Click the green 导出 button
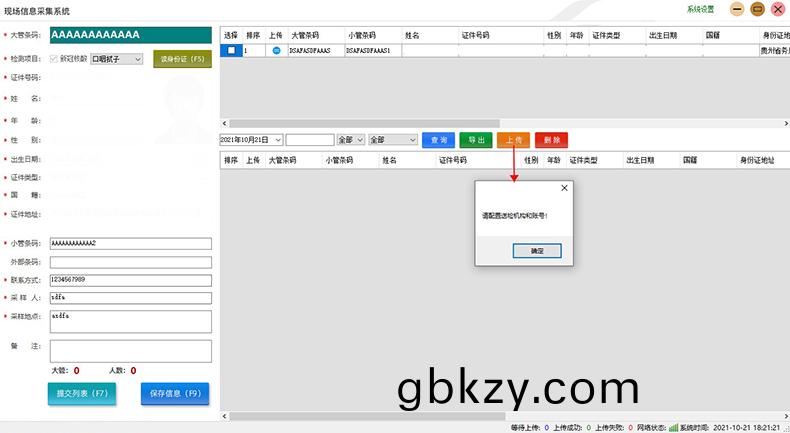The height and width of the screenshot is (433, 790). tap(476, 140)
